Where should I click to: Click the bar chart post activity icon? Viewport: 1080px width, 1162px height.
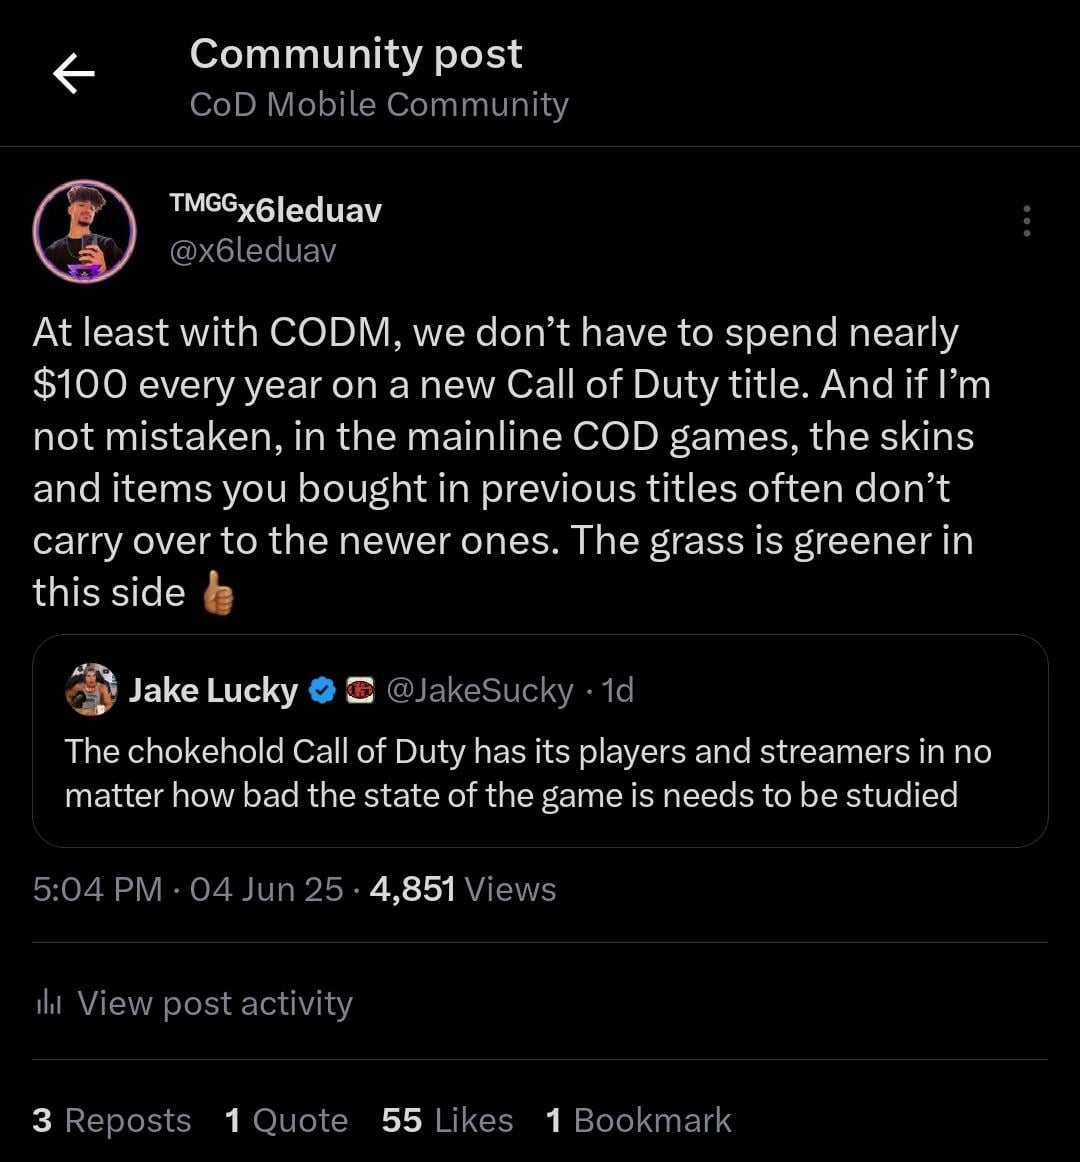click(x=49, y=1003)
